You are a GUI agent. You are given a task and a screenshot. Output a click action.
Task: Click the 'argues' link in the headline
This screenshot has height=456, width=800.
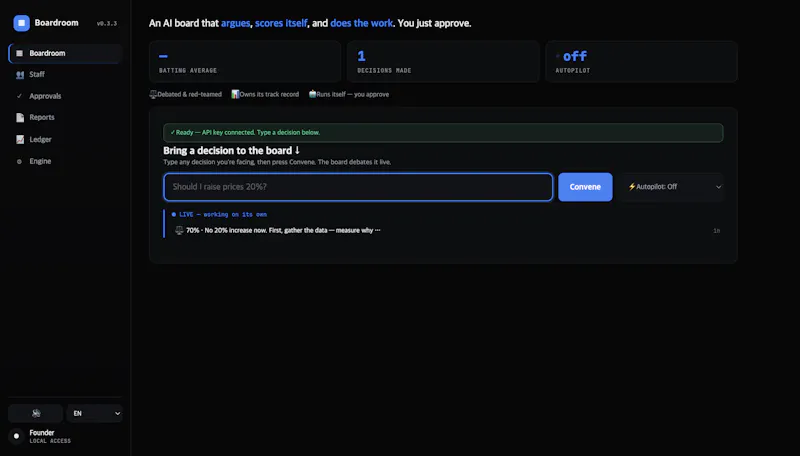click(236, 23)
